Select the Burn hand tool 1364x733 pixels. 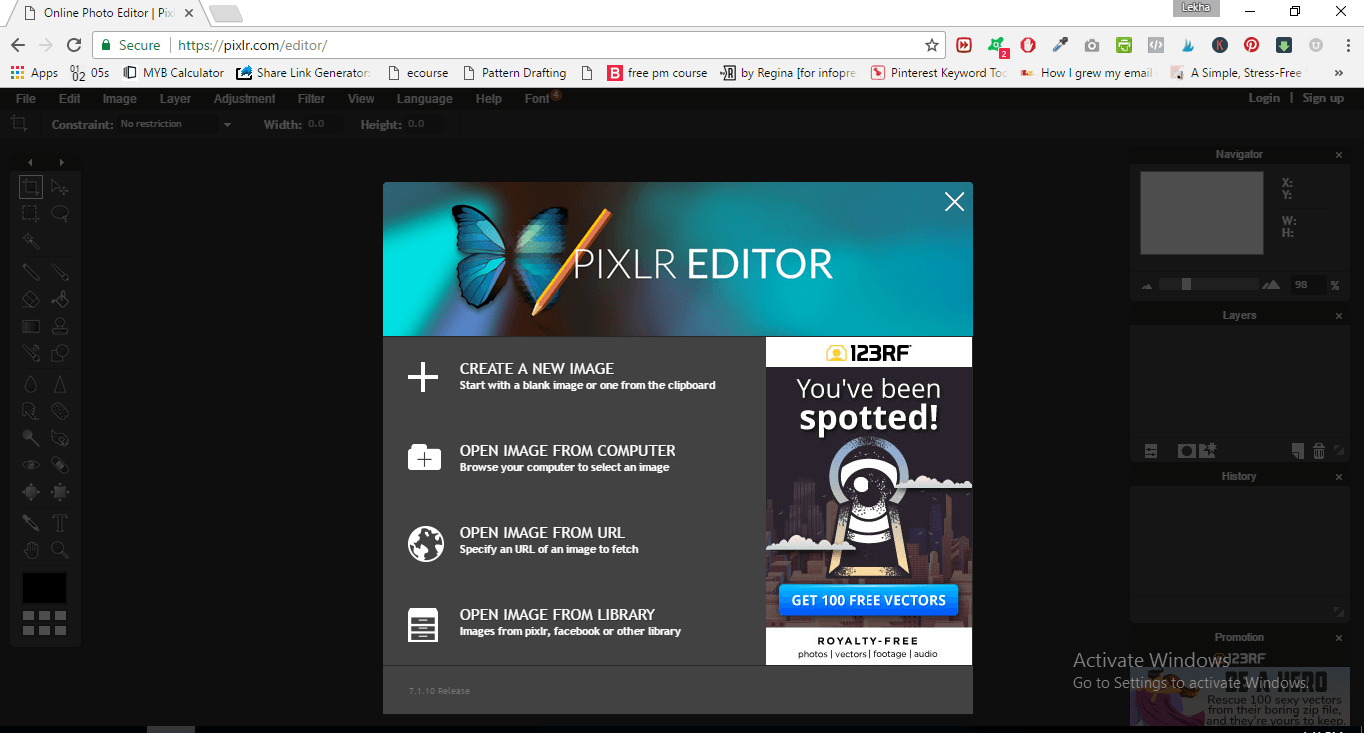pos(60,438)
